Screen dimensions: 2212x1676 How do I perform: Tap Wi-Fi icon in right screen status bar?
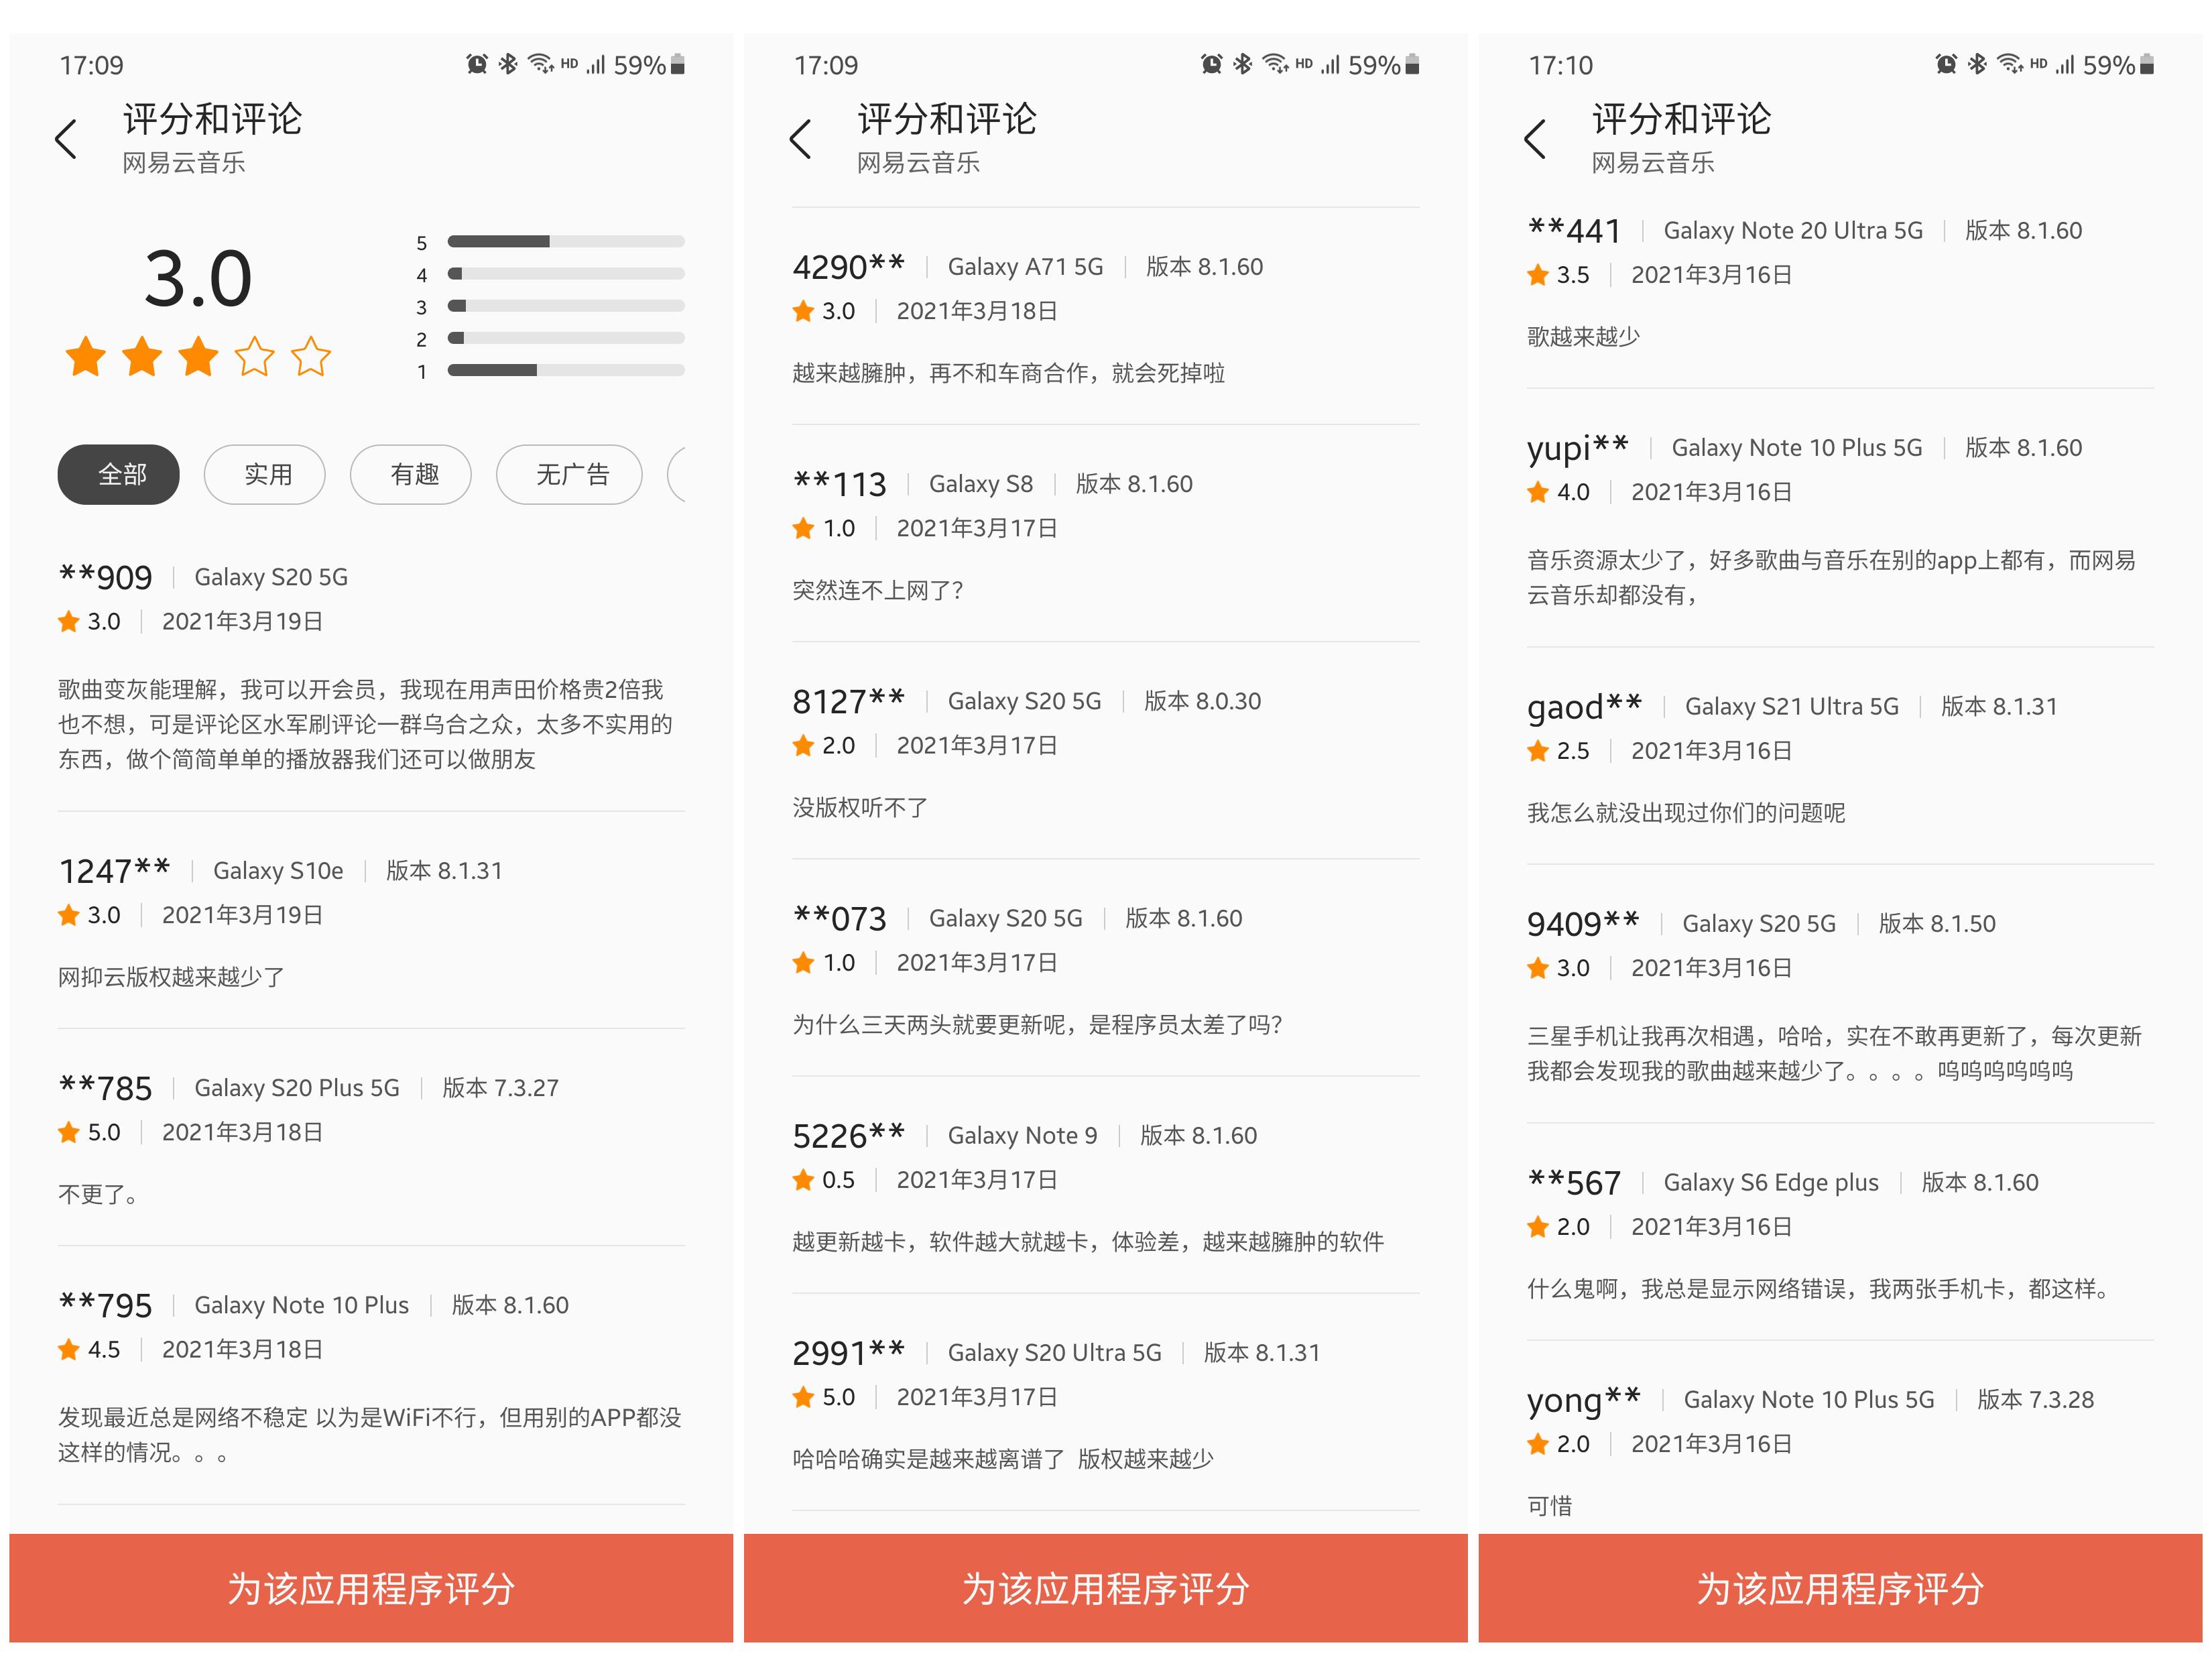[2010, 65]
